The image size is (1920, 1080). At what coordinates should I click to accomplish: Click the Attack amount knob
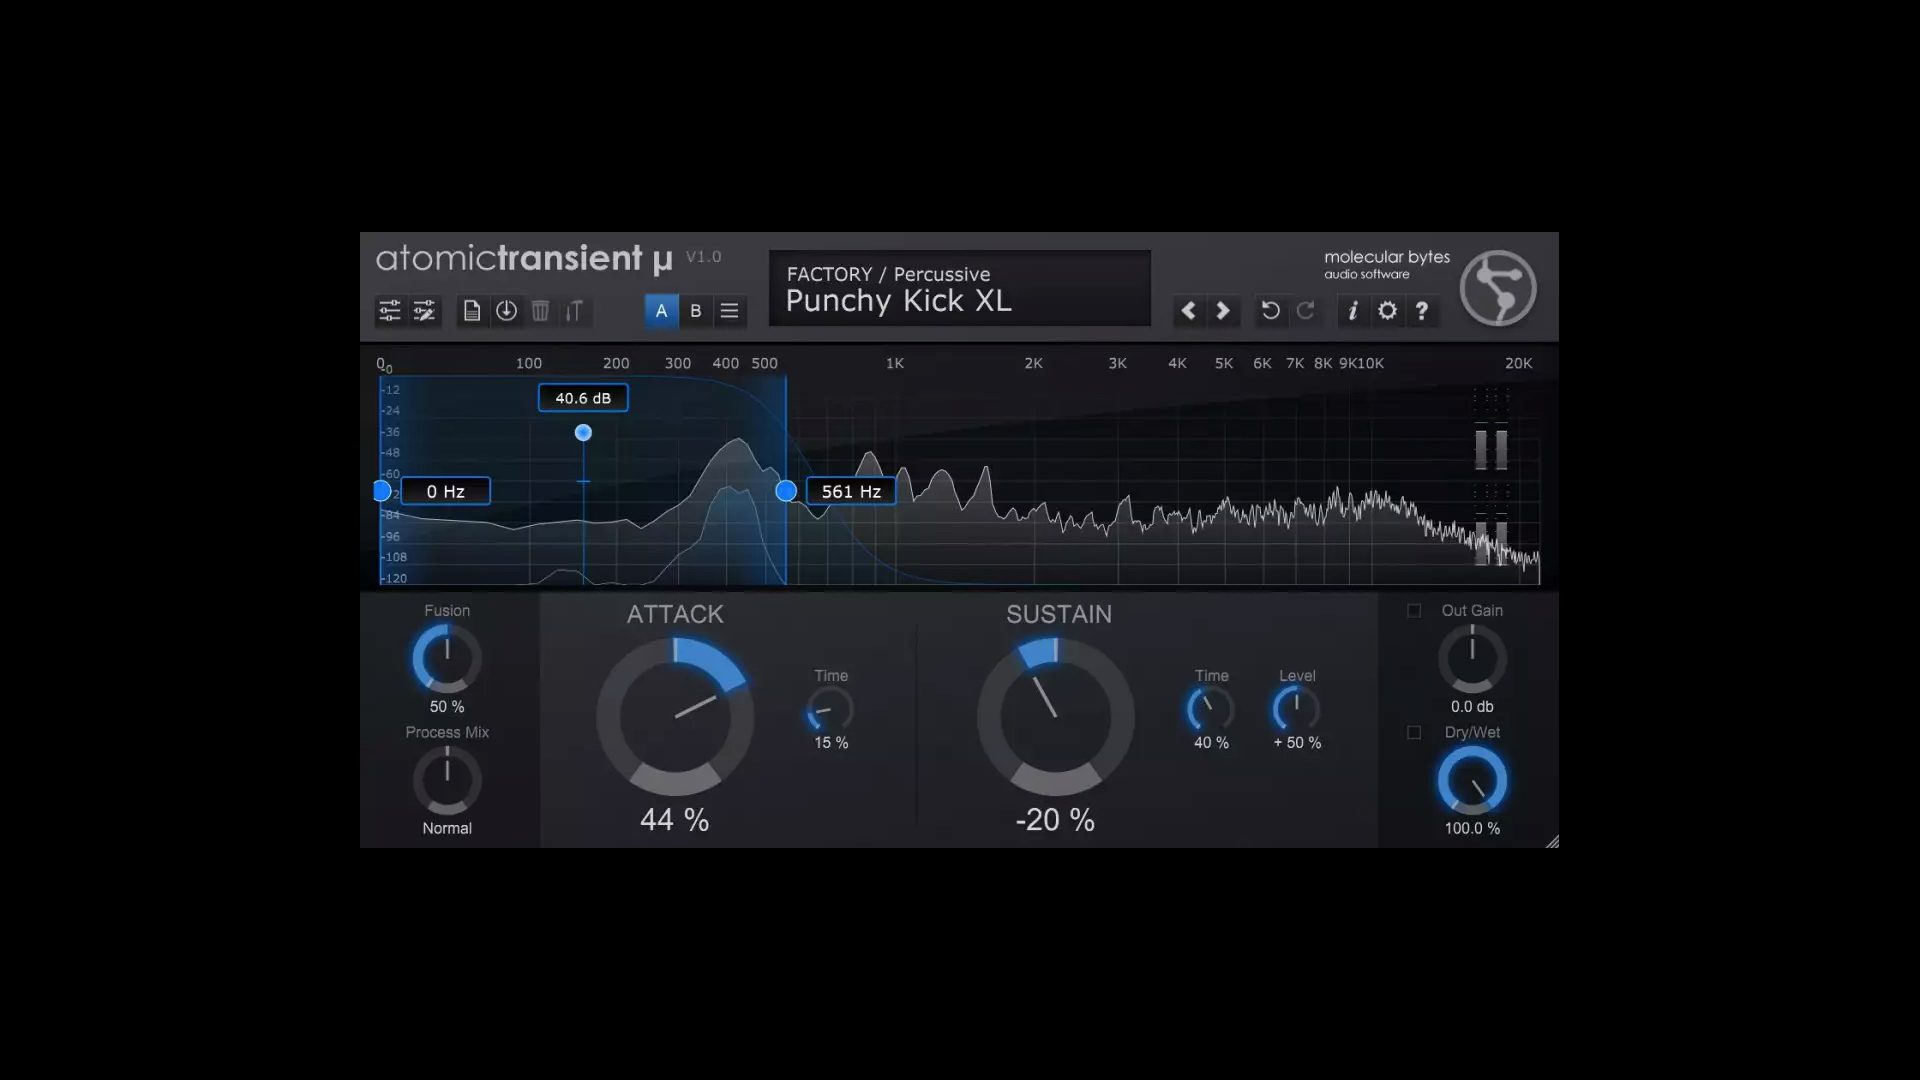(x=675, y=717)
